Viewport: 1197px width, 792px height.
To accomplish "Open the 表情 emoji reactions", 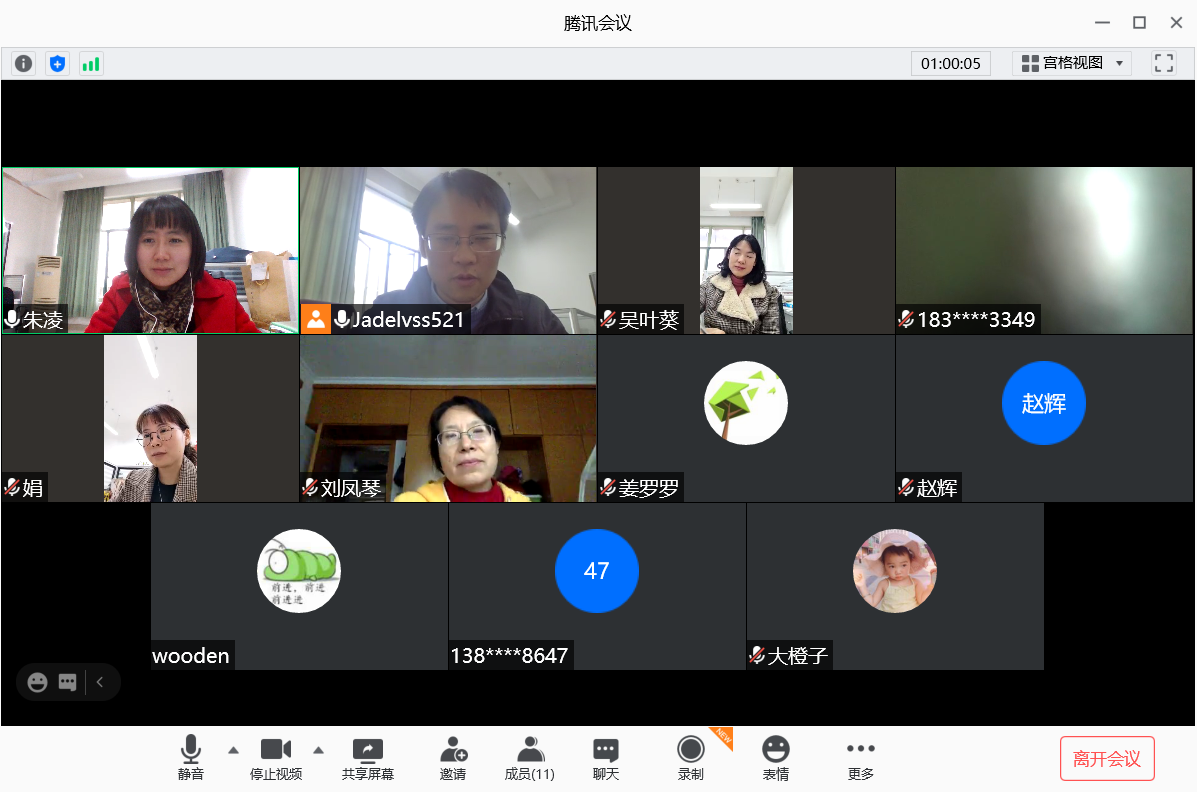I will (x=776, y=758).
